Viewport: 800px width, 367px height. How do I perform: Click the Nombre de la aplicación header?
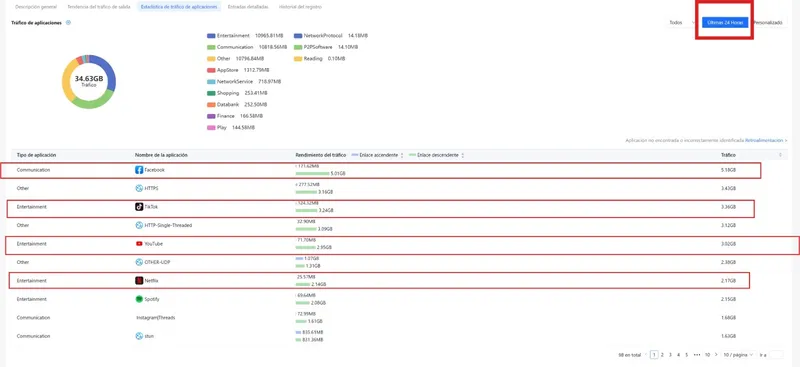pos(161,155)
